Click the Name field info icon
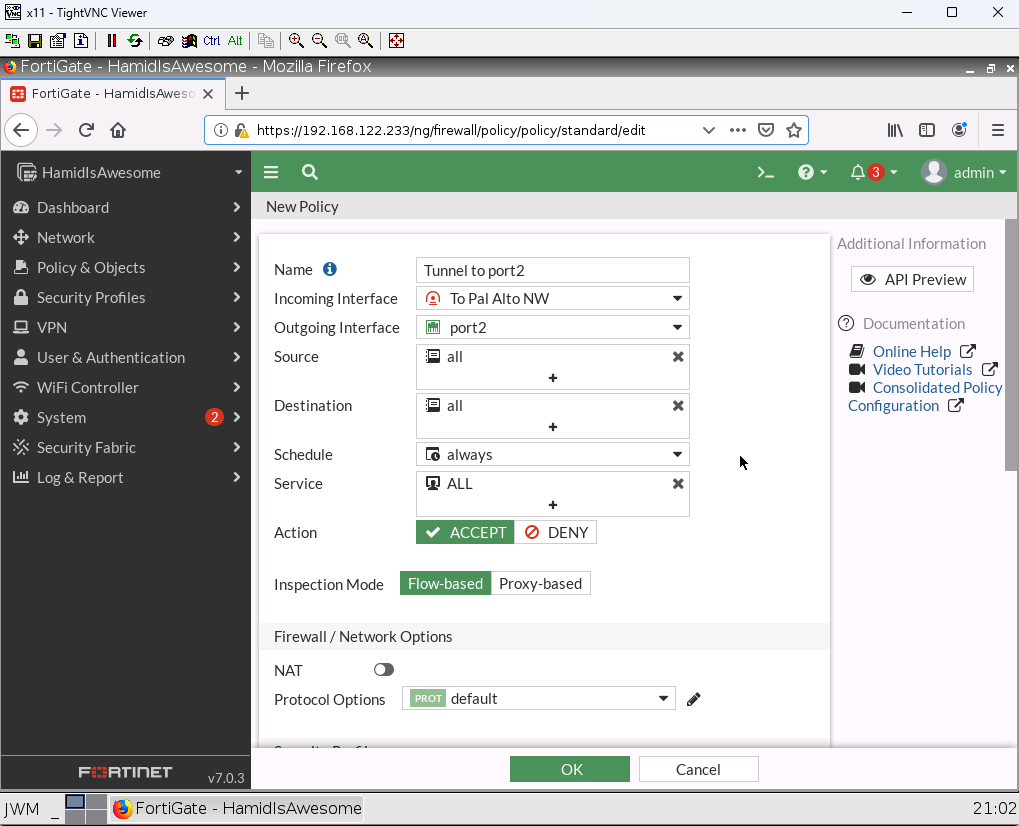1019x826 pixels. [x=330, y=269]
